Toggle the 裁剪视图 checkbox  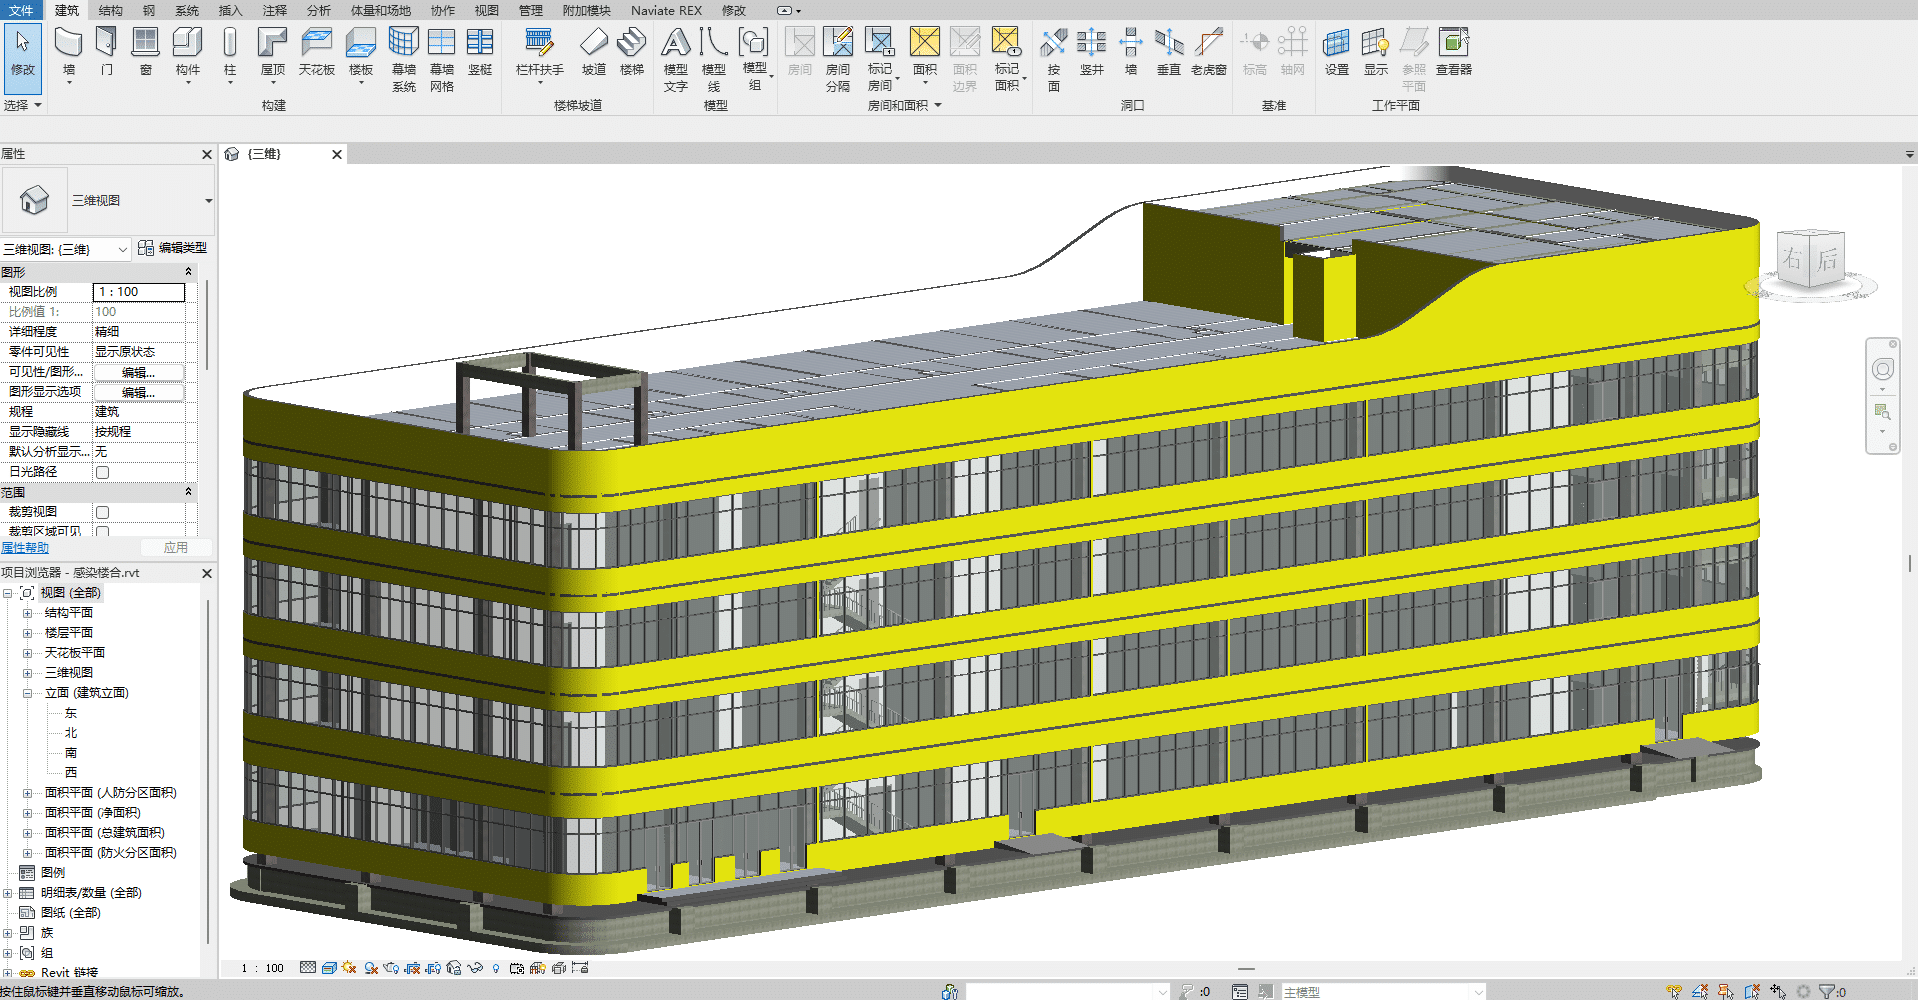click(x=102, y=512)
